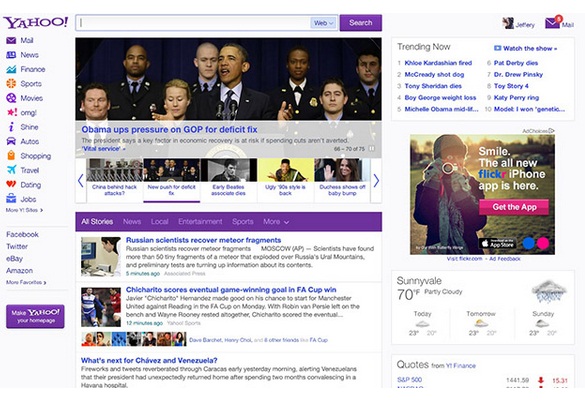Expand the More stories dropdown
The width and height of the screenshot is (585, 410).
click(x=276, y=222)
